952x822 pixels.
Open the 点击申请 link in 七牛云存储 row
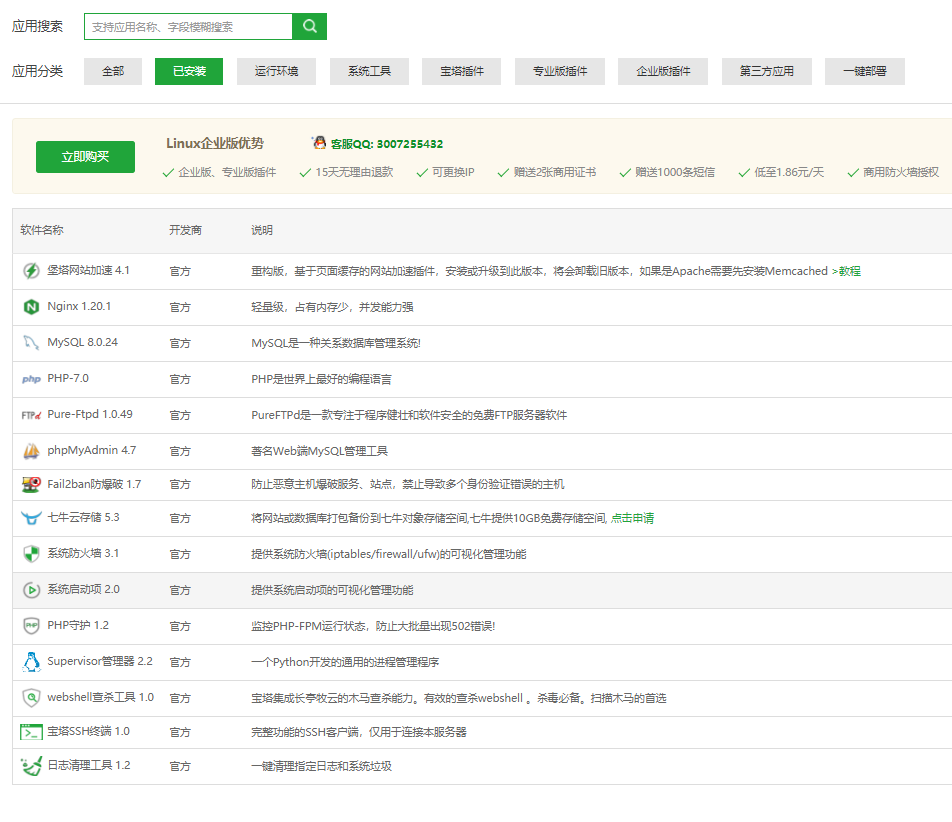point(633,518)
